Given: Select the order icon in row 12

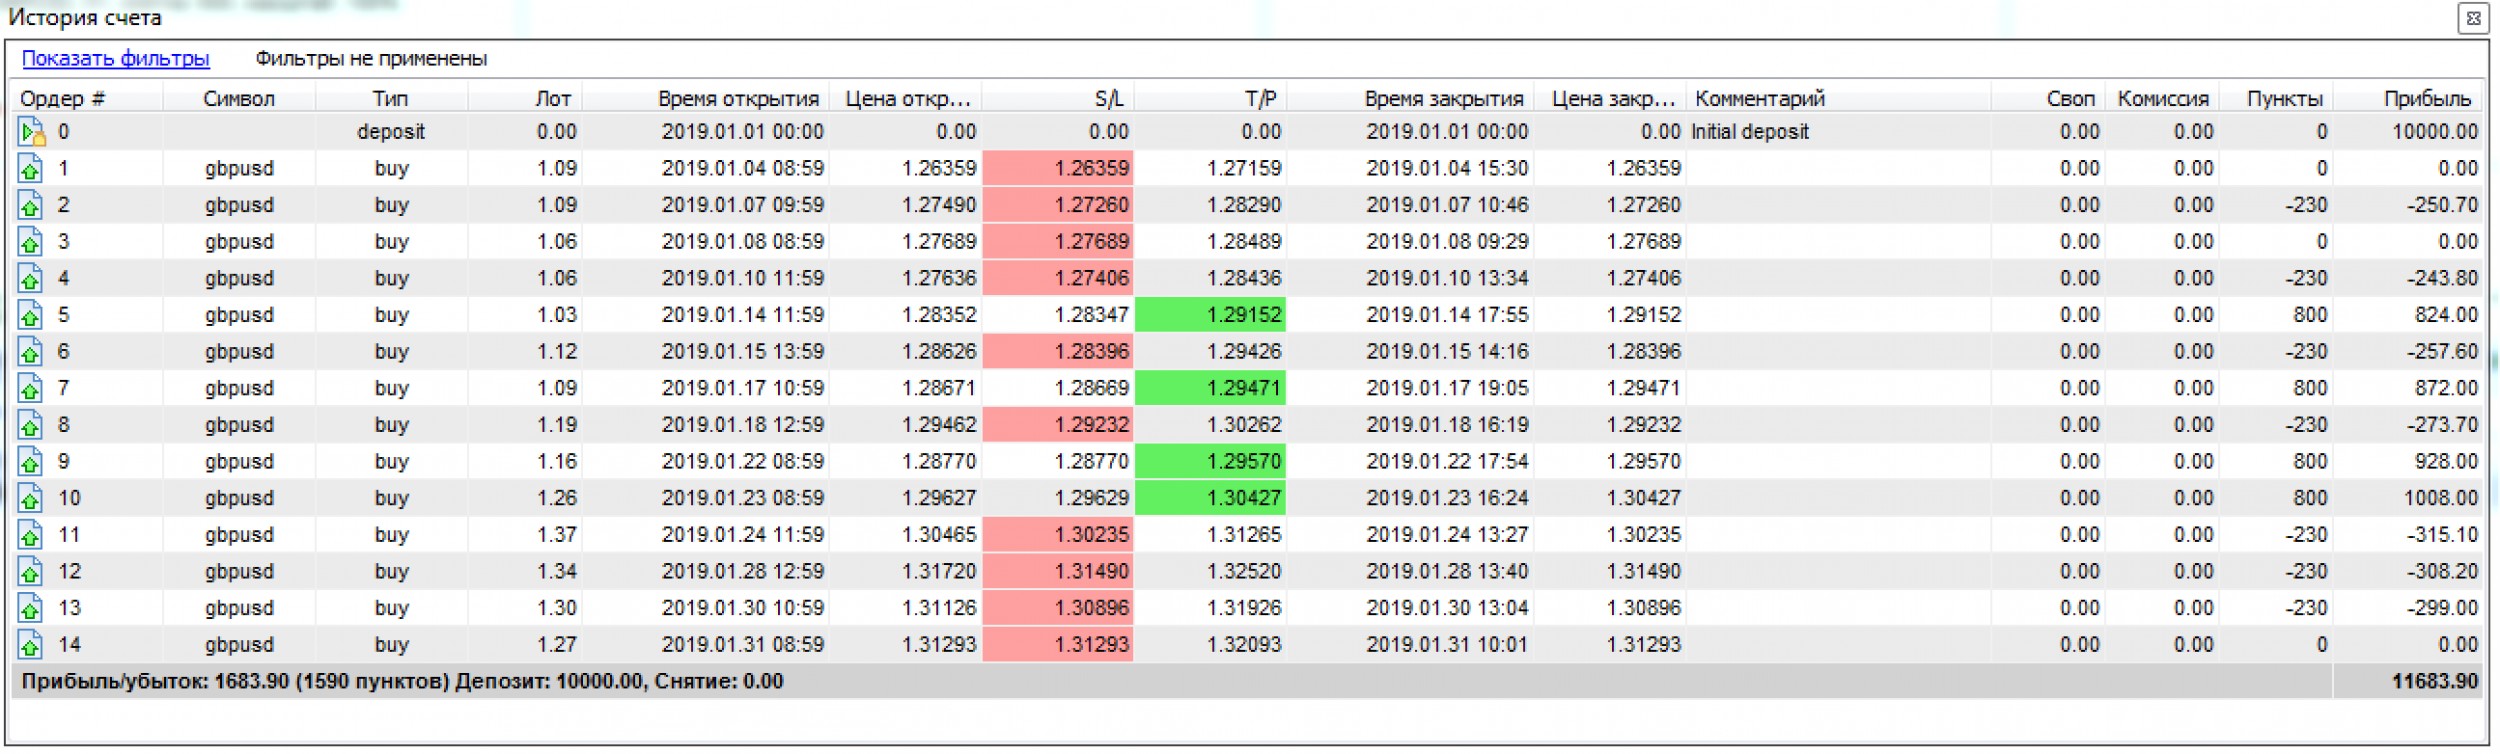Looking at the screenshot, I should [31, 572].
